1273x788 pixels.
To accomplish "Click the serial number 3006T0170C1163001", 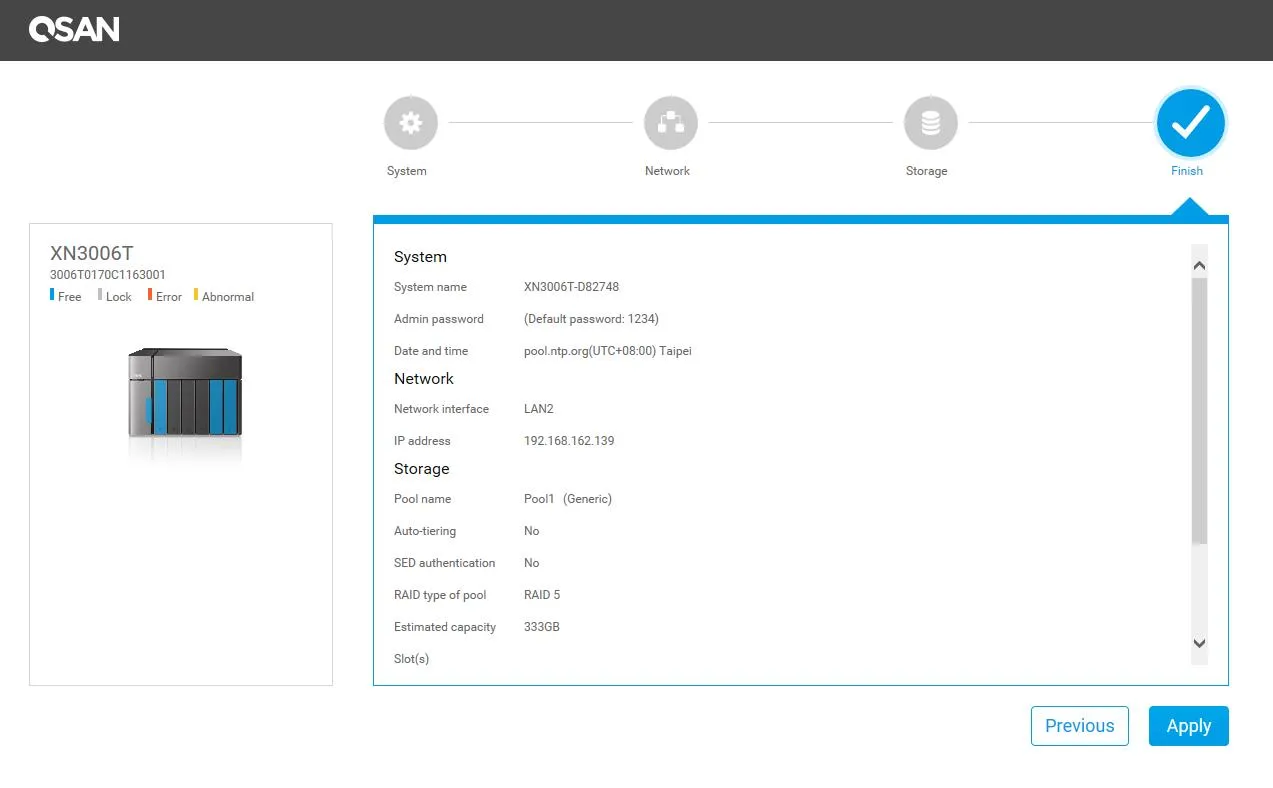I will tap(108, 275).
